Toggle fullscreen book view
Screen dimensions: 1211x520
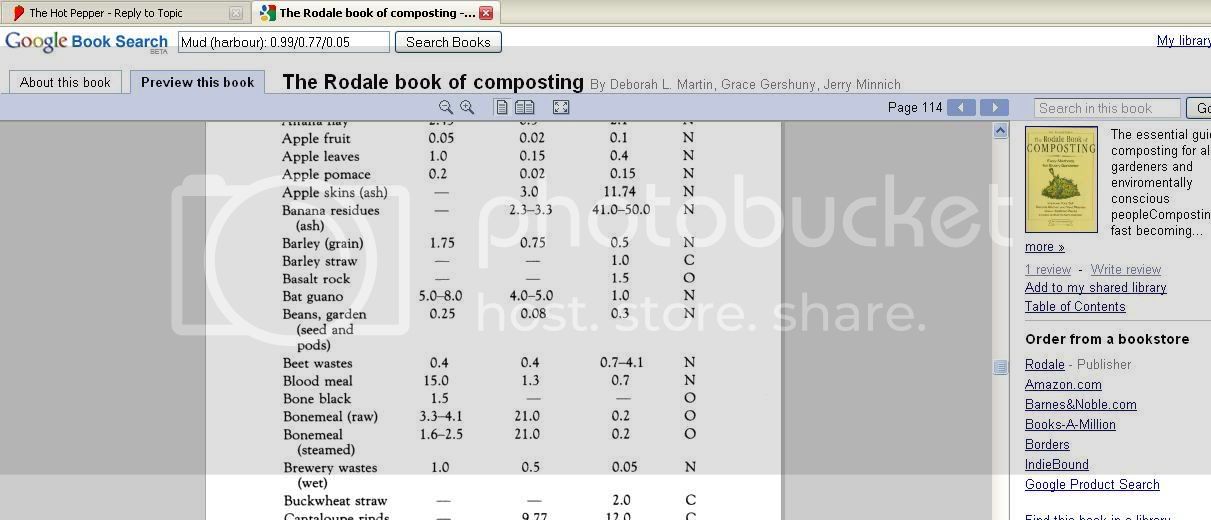(x=561, y=108)
